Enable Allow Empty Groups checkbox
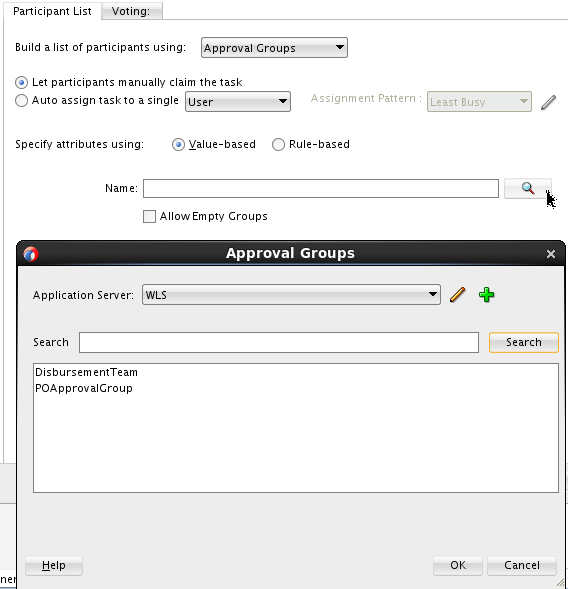This screenshot has height=589, width=568. tap(149, 216)
